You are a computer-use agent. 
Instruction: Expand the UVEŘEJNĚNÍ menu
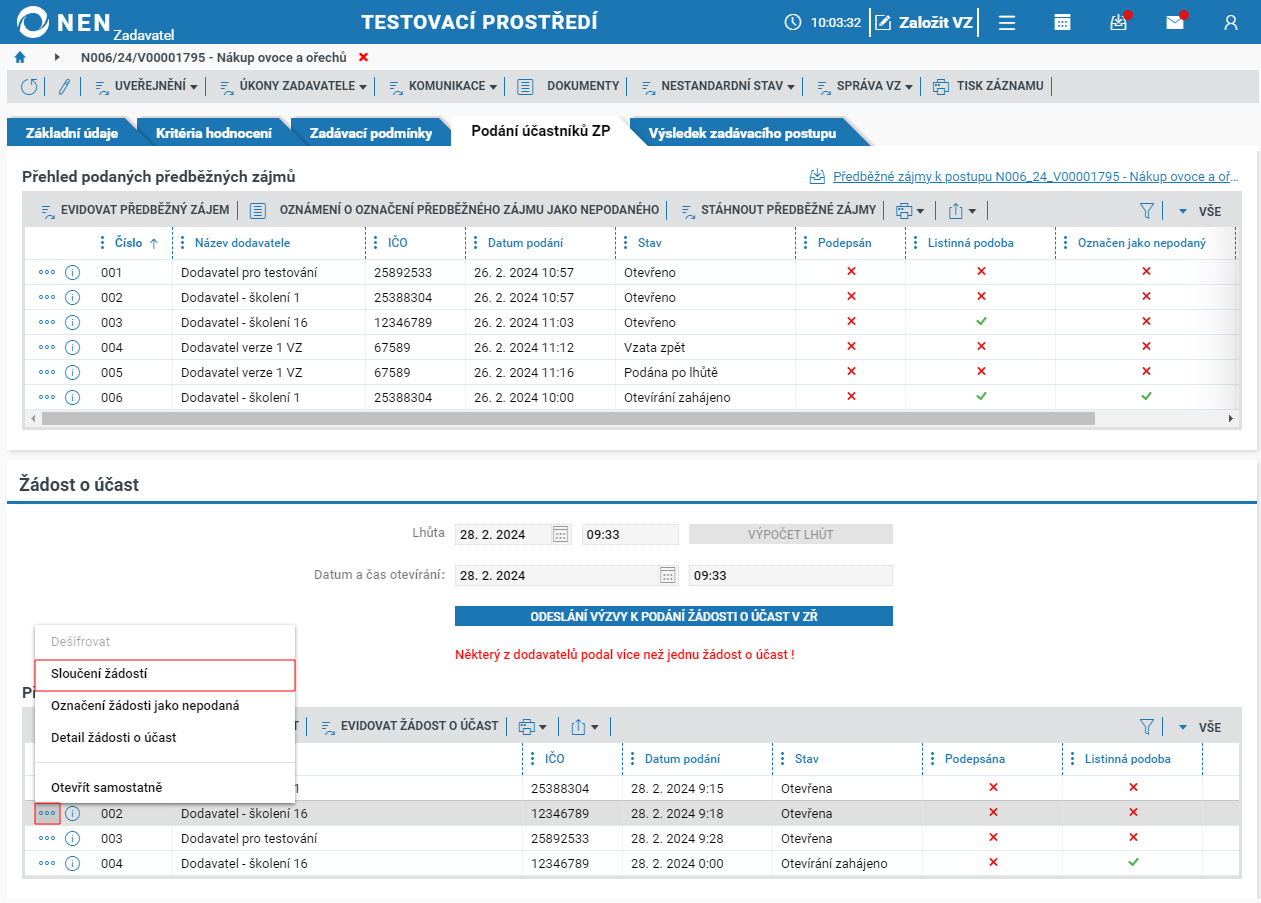pyautogui.click(x=146, y=86)
